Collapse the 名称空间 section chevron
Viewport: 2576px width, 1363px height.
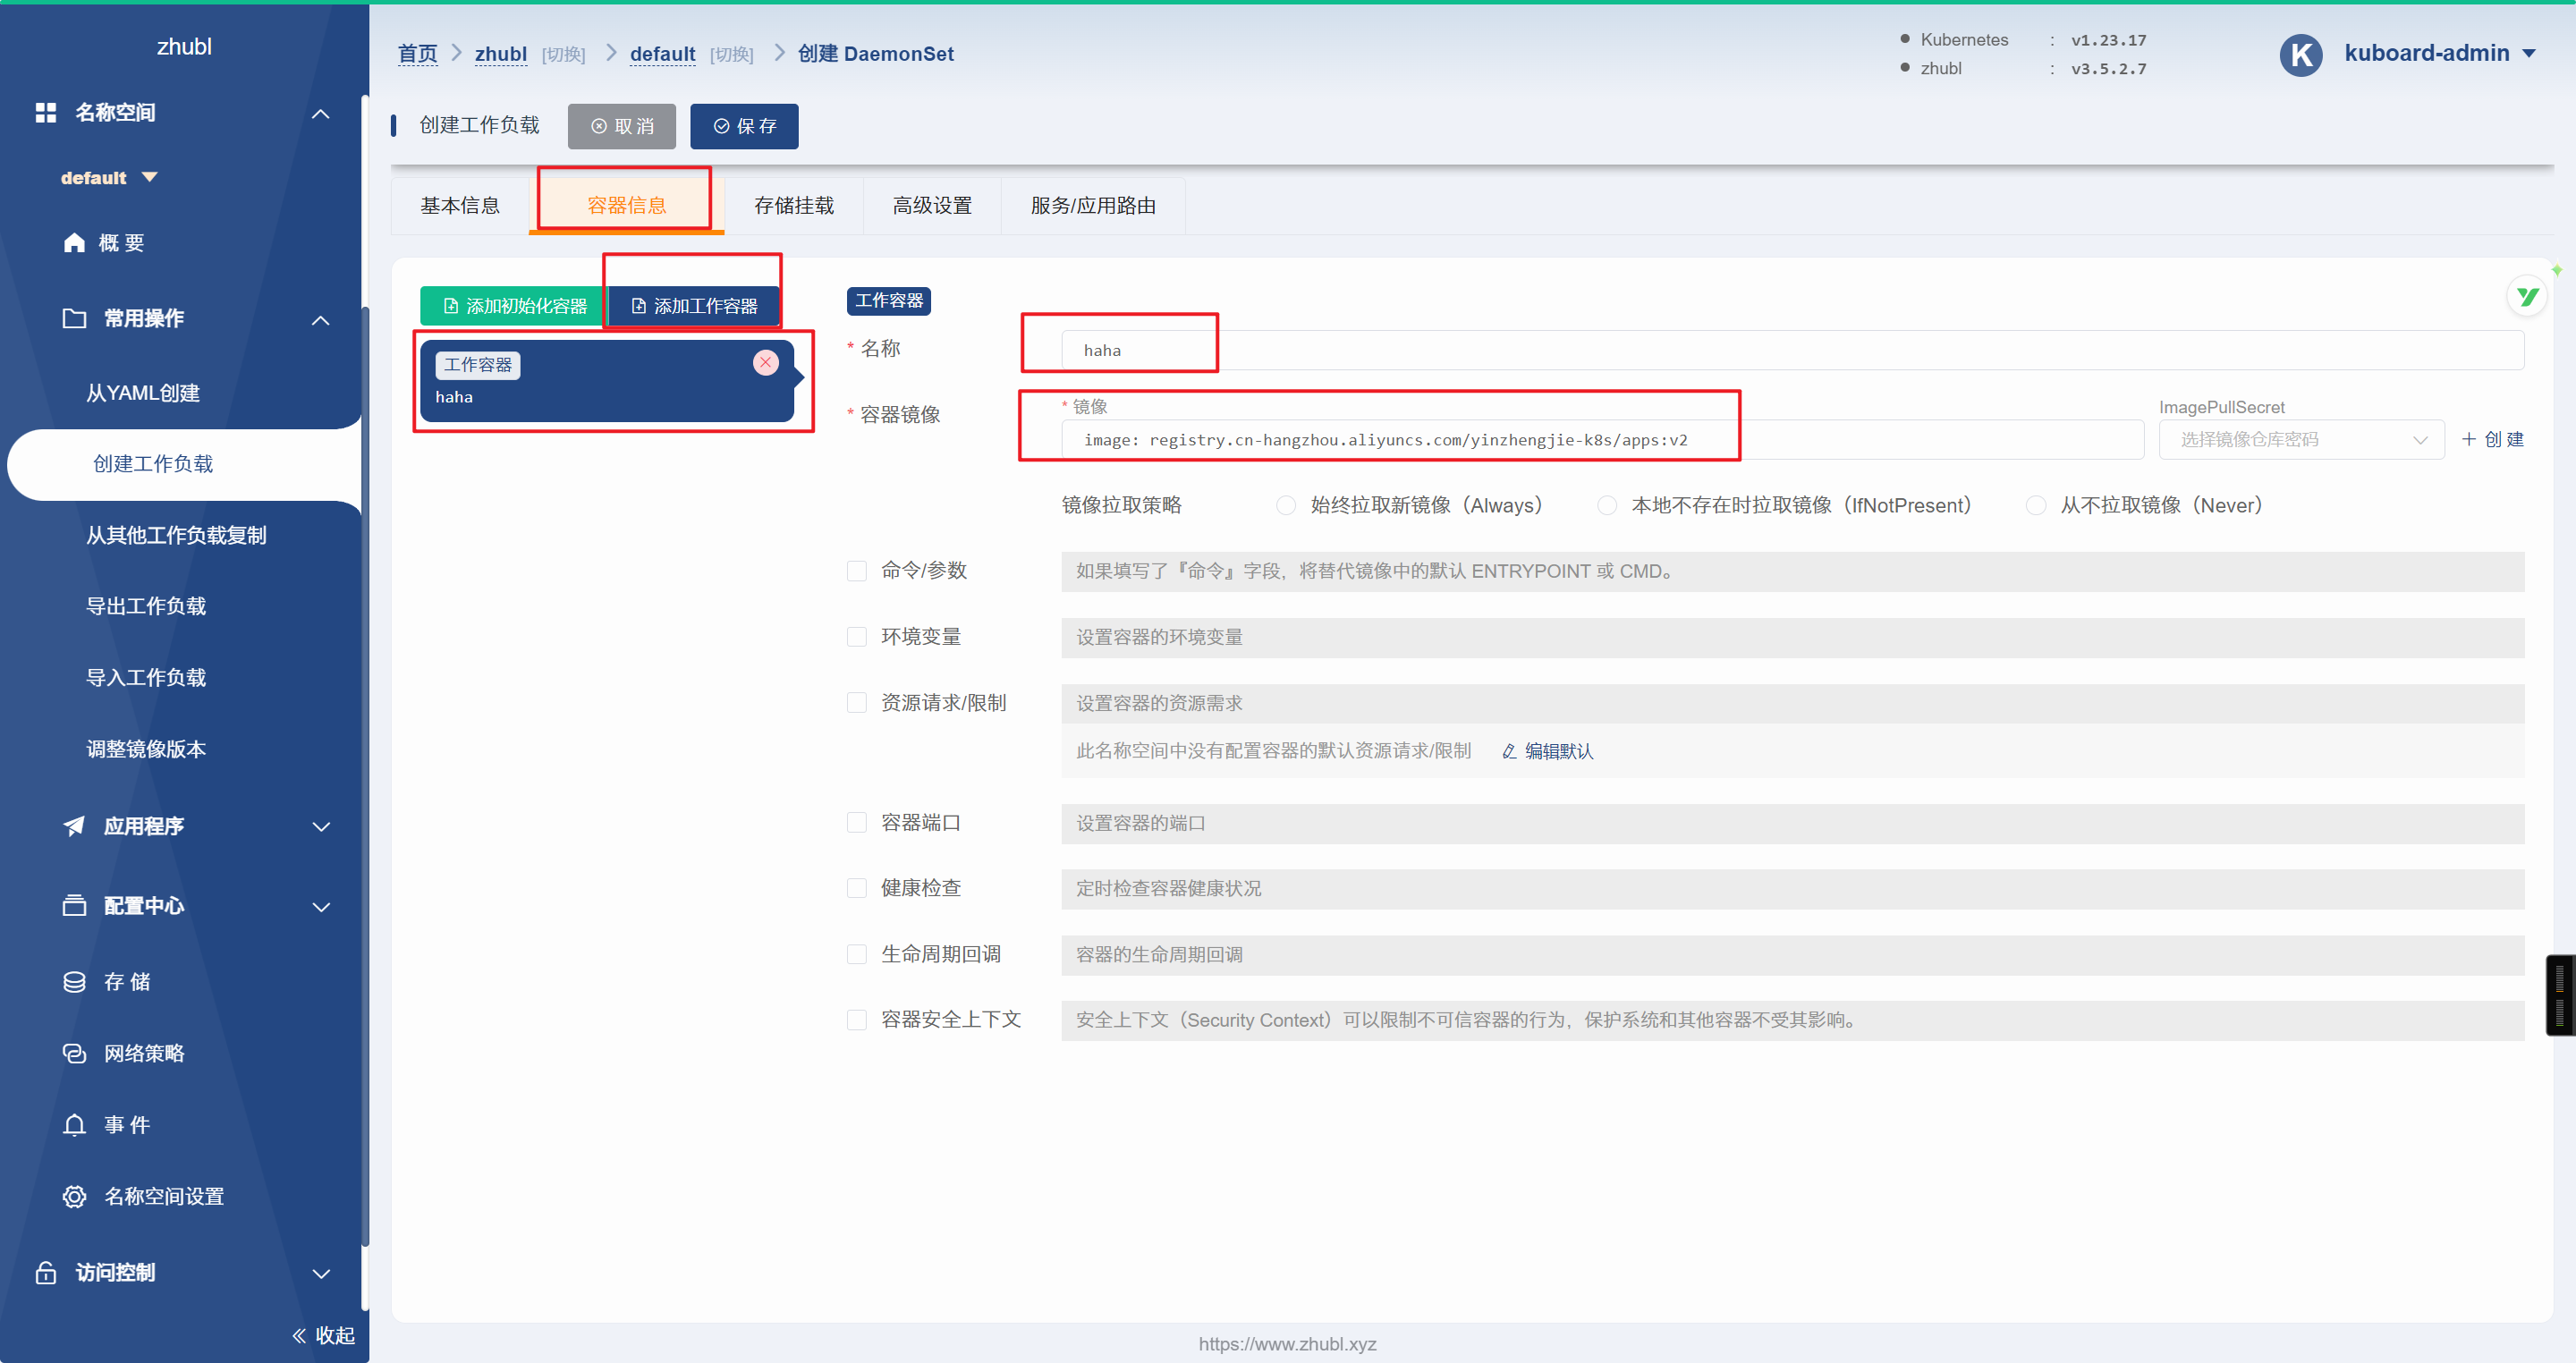point(320,114)
